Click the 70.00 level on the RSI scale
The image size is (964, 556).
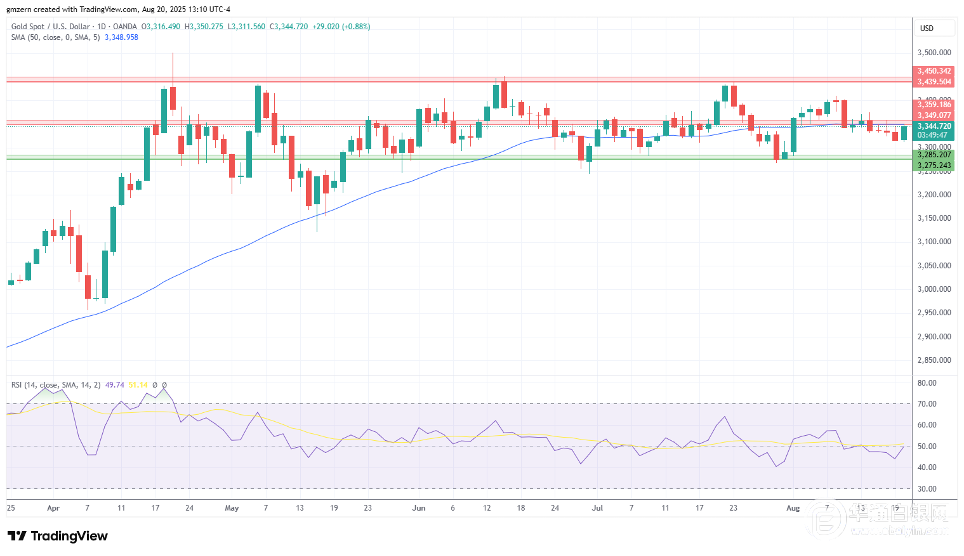(926, 404)
